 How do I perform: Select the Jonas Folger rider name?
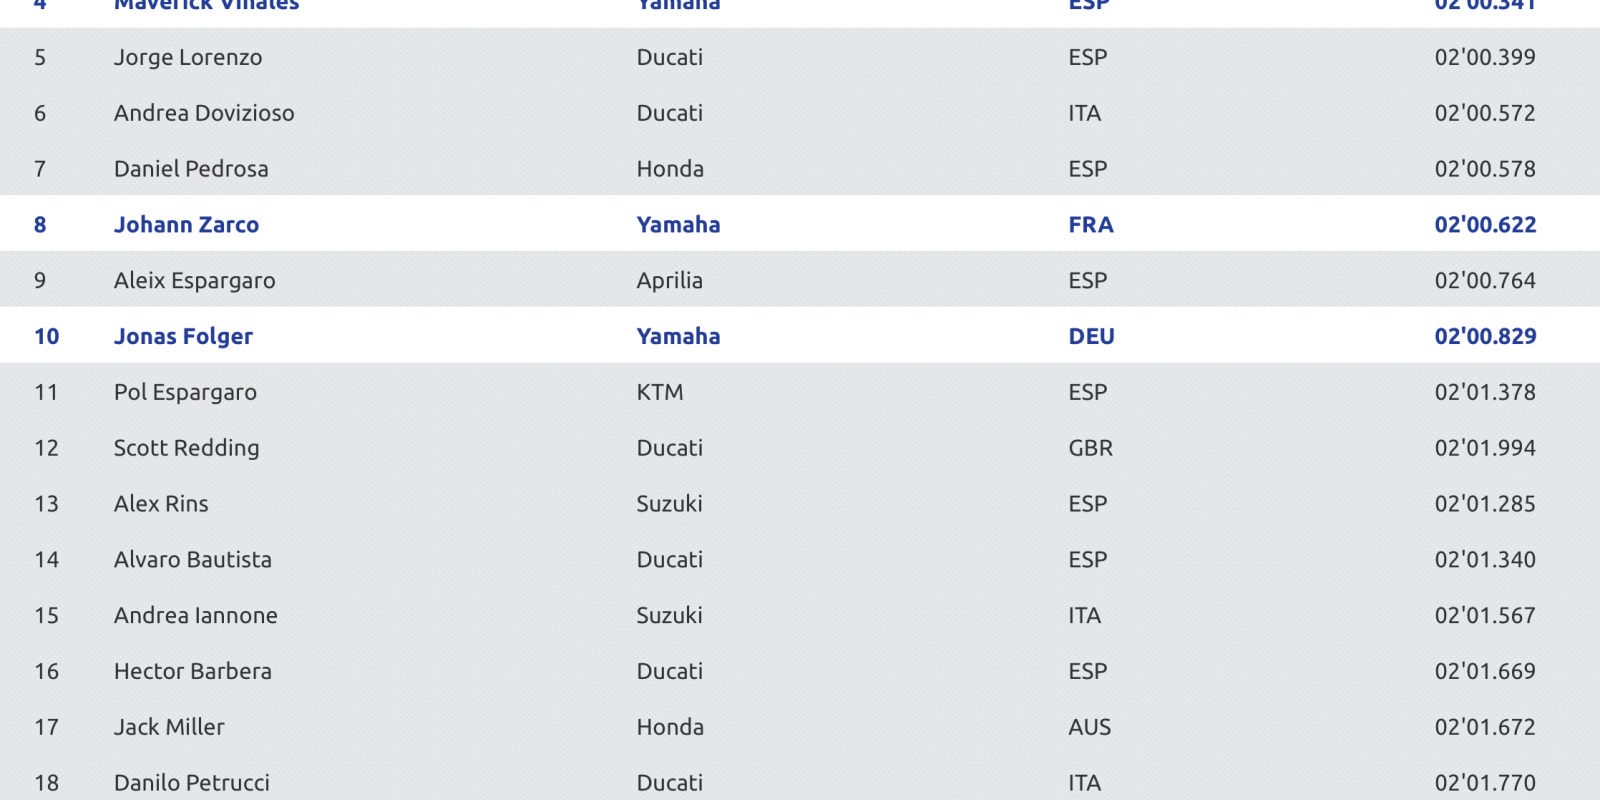pyautogui.click(x=183, y=337)
